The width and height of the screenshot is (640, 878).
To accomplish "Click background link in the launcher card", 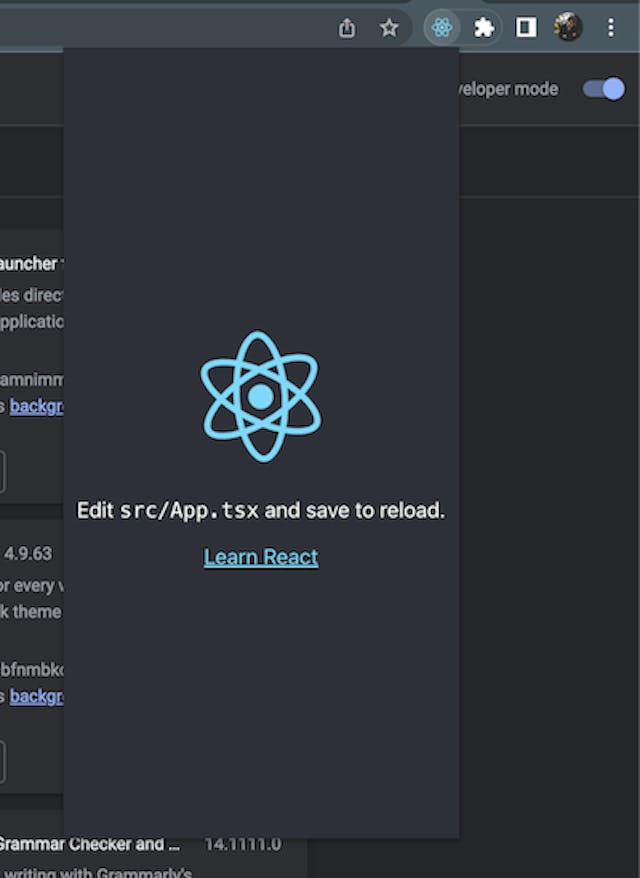I will point(37,407).
